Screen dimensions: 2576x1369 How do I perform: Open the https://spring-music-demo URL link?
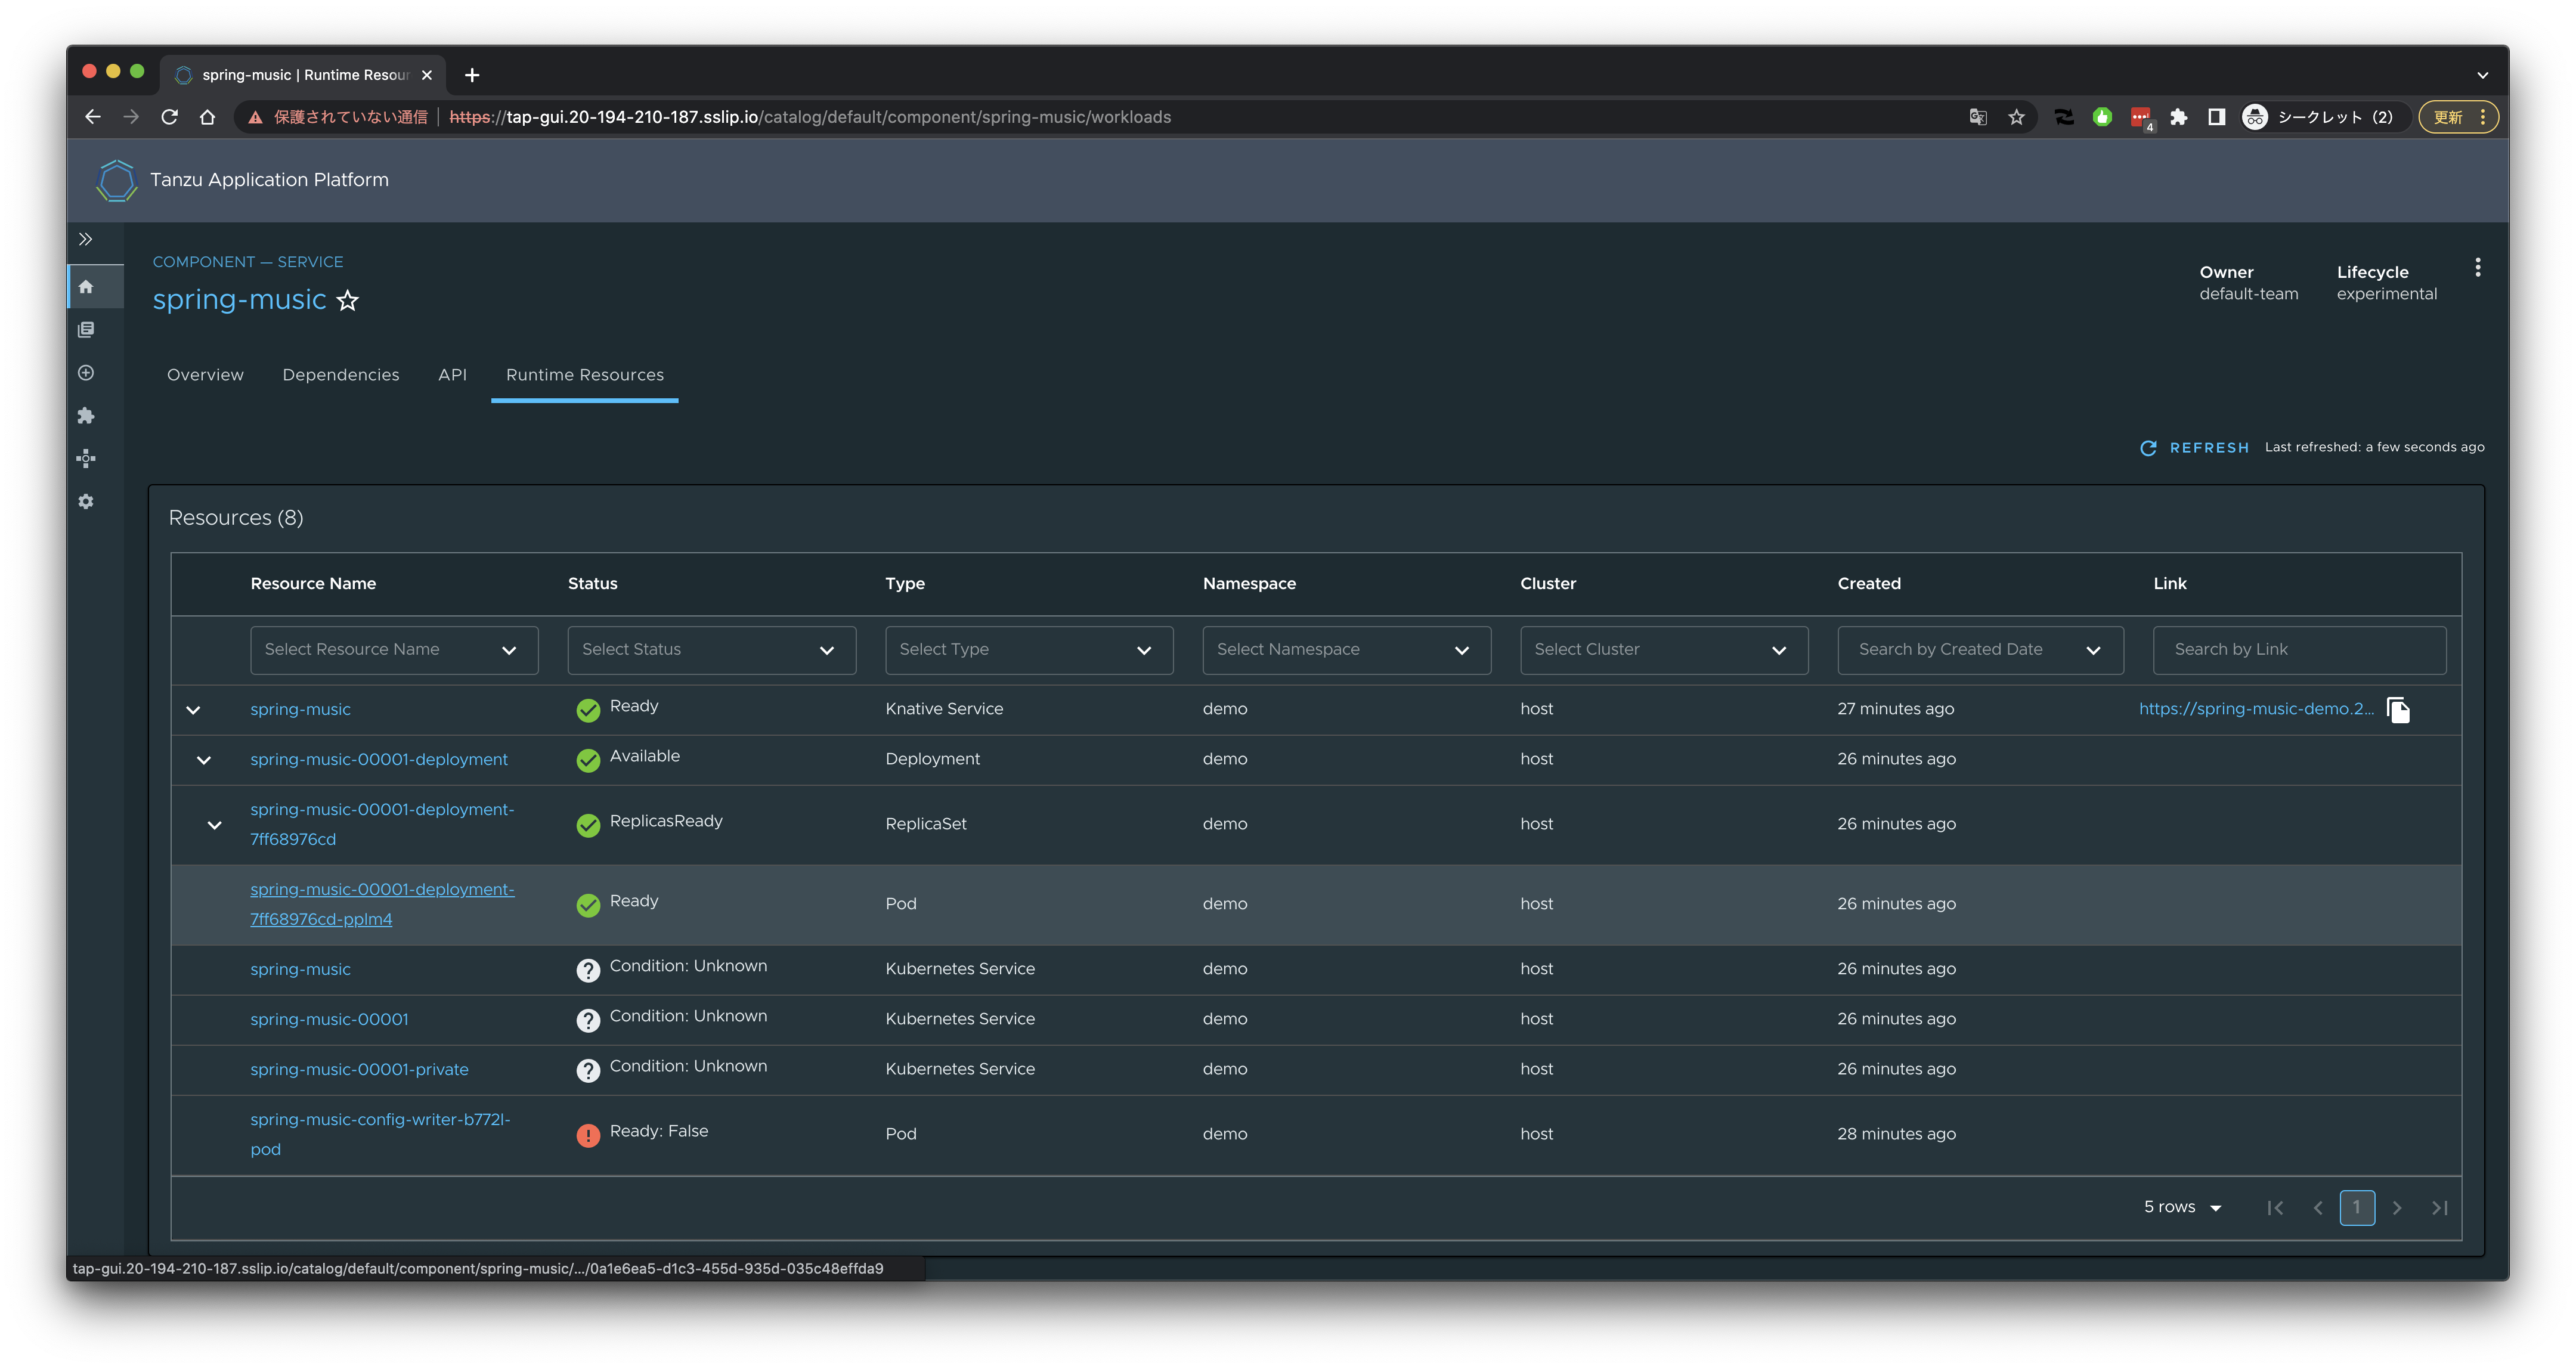click(2256, 709)
